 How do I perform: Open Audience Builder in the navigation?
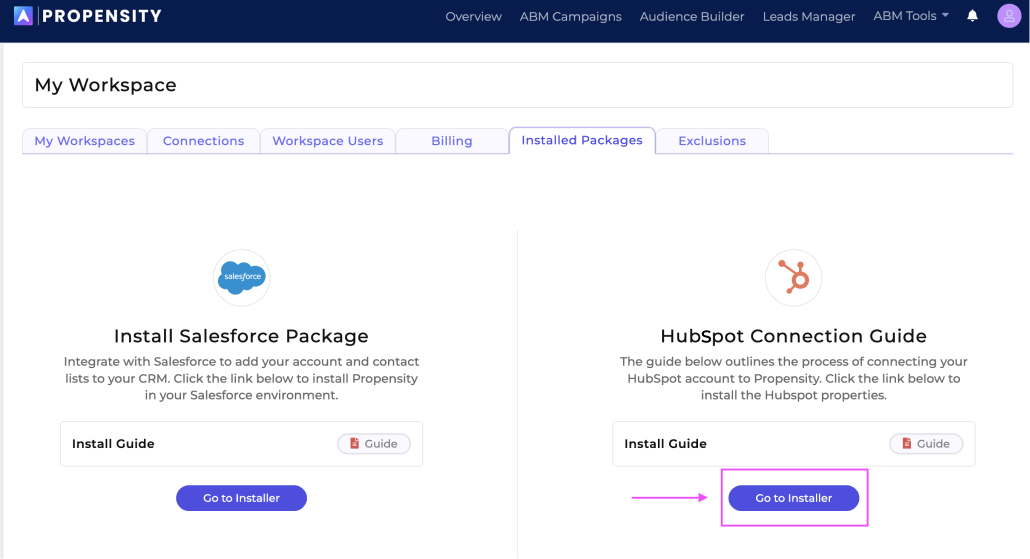click(692, 16)
